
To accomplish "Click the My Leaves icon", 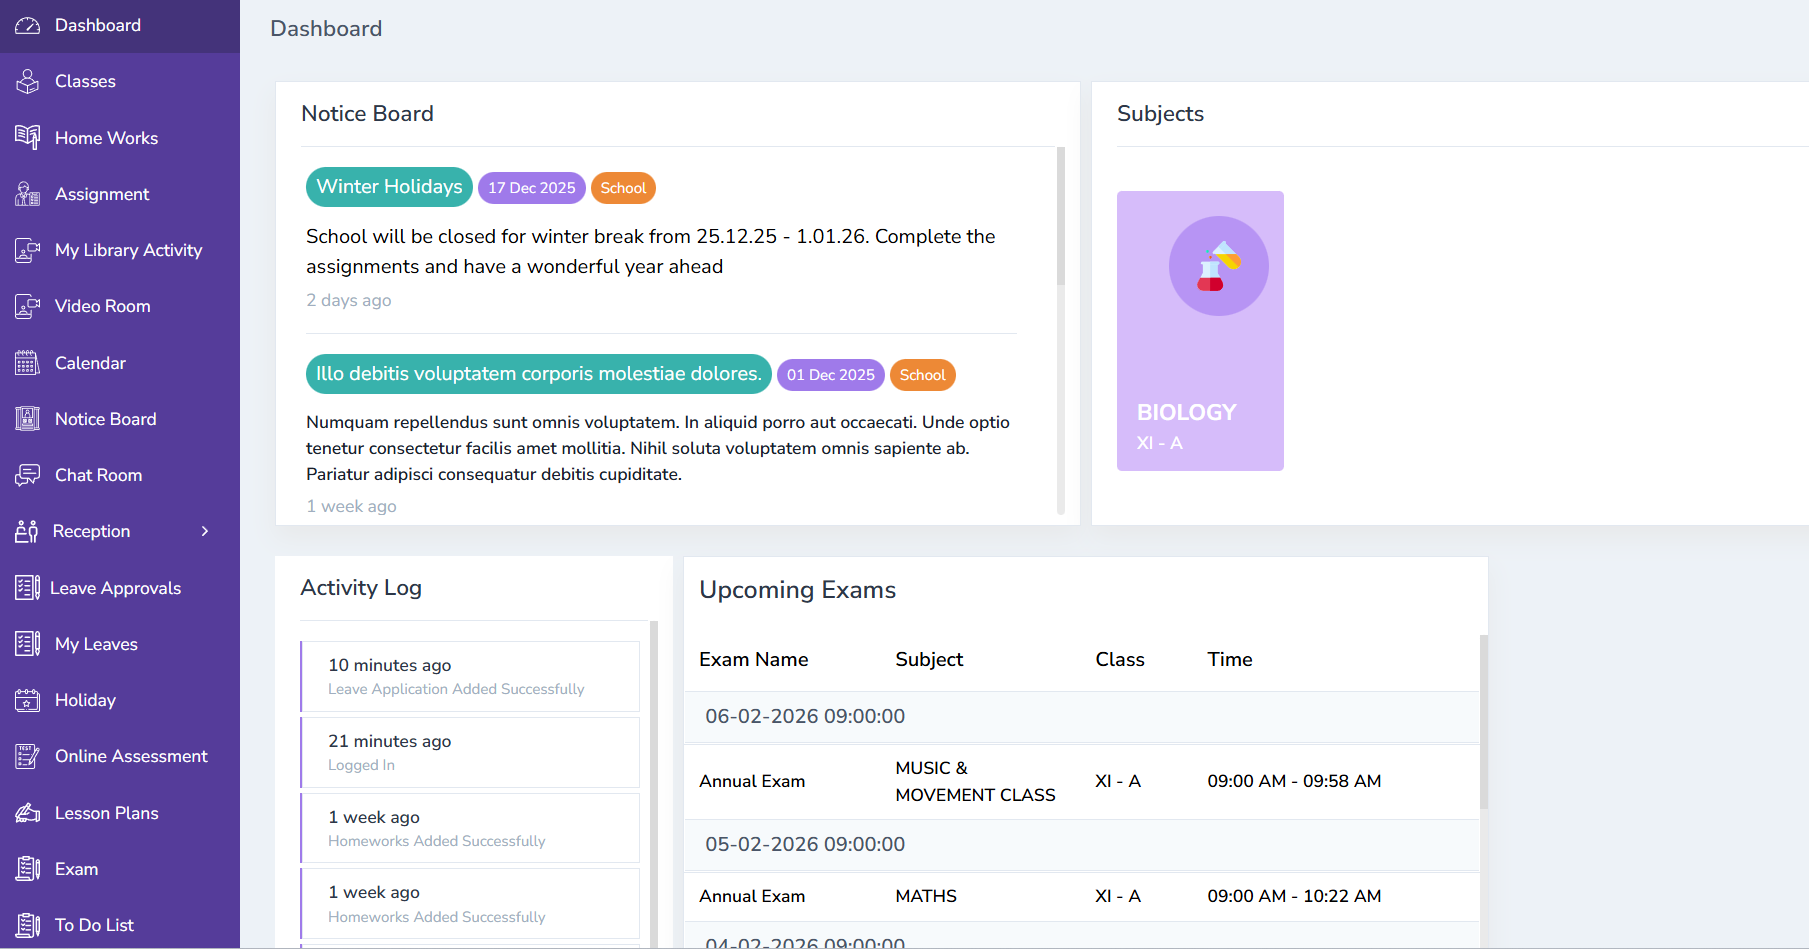I will point(28,643).
